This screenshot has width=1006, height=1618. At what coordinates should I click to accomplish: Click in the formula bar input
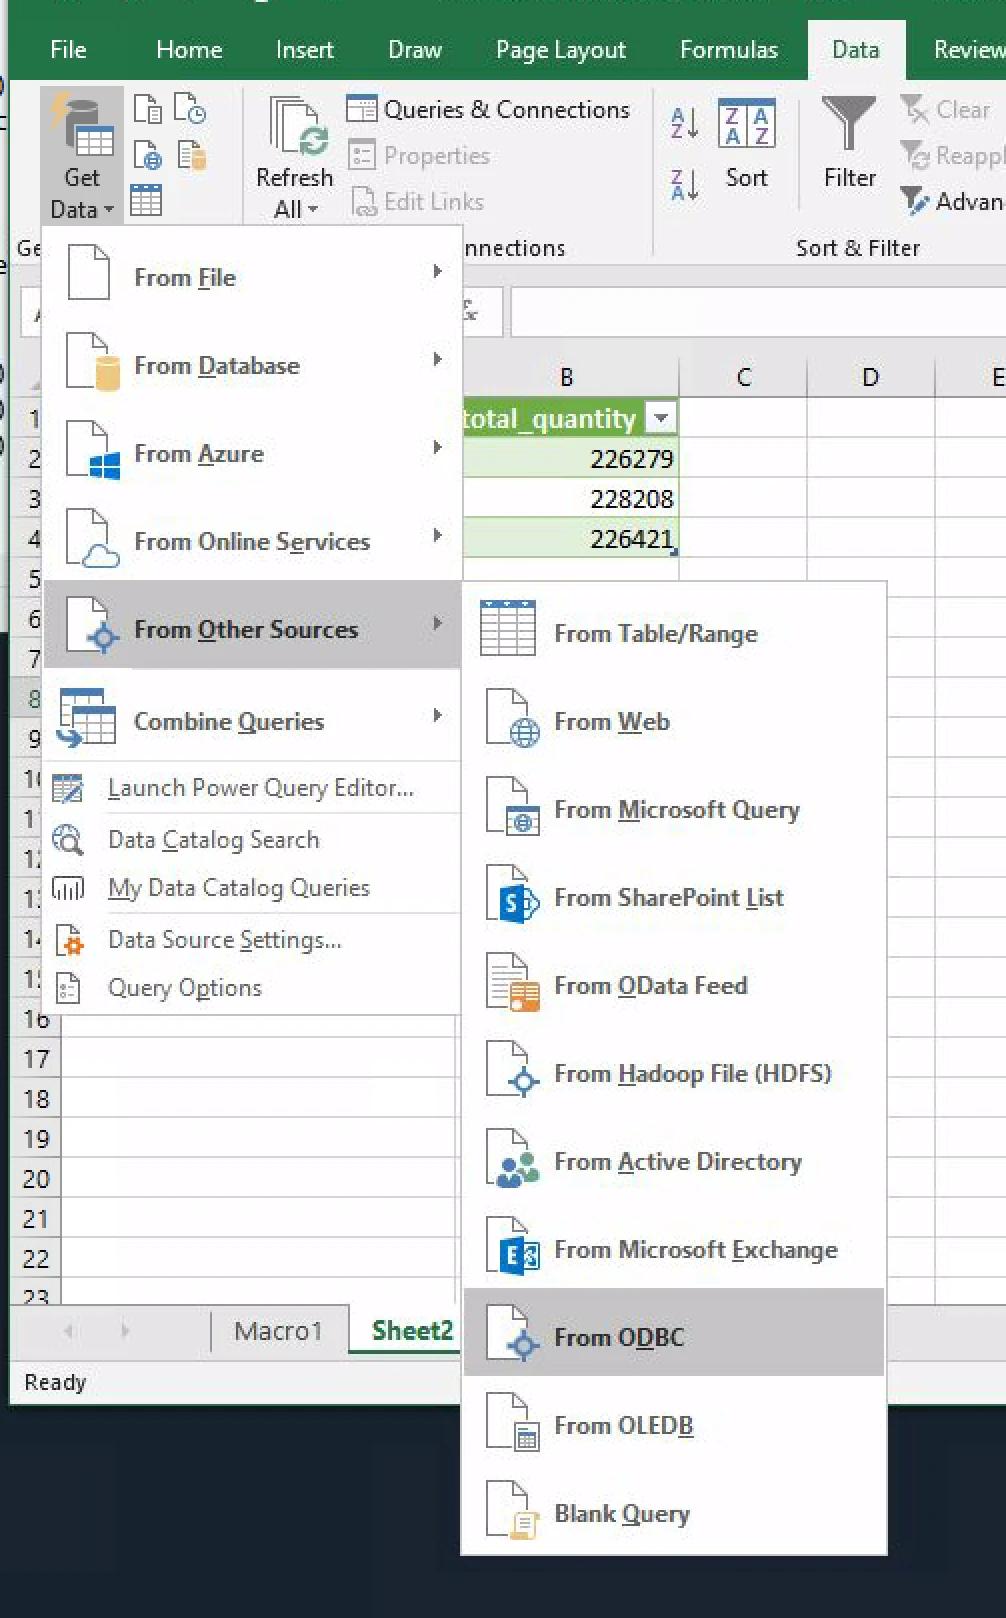758,312
